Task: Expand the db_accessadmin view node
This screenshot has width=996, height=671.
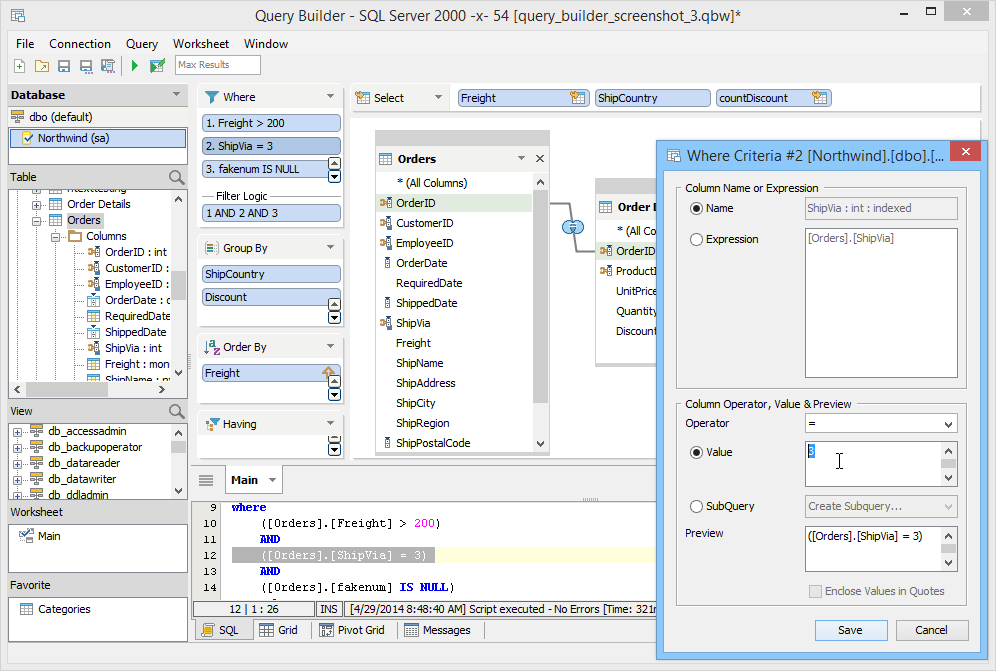Action: pos(17,432)
